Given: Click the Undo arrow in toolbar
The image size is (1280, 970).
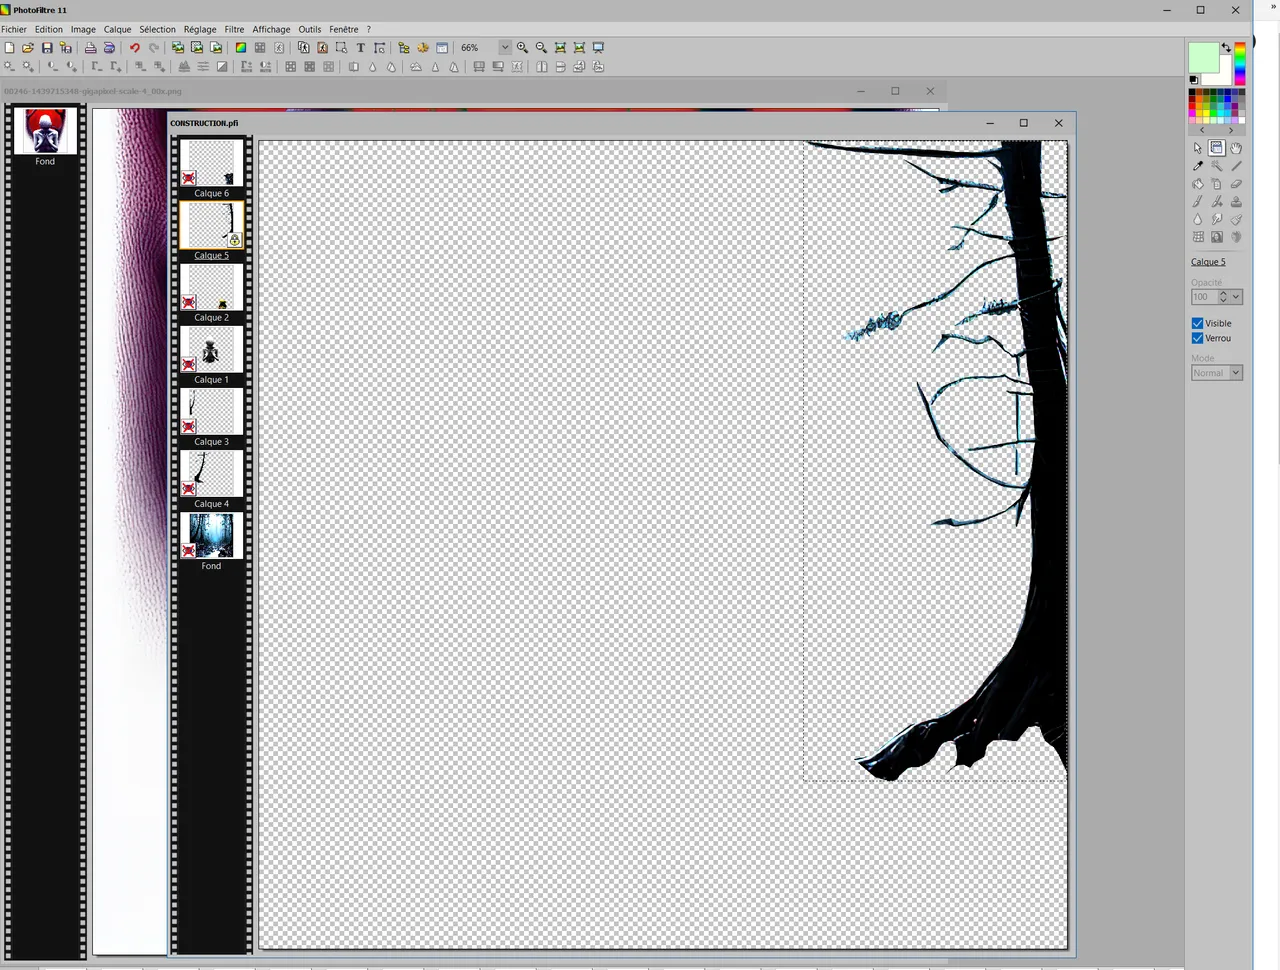Looking at the screenshot, I should pyautogui.click(x=134, y=48).
